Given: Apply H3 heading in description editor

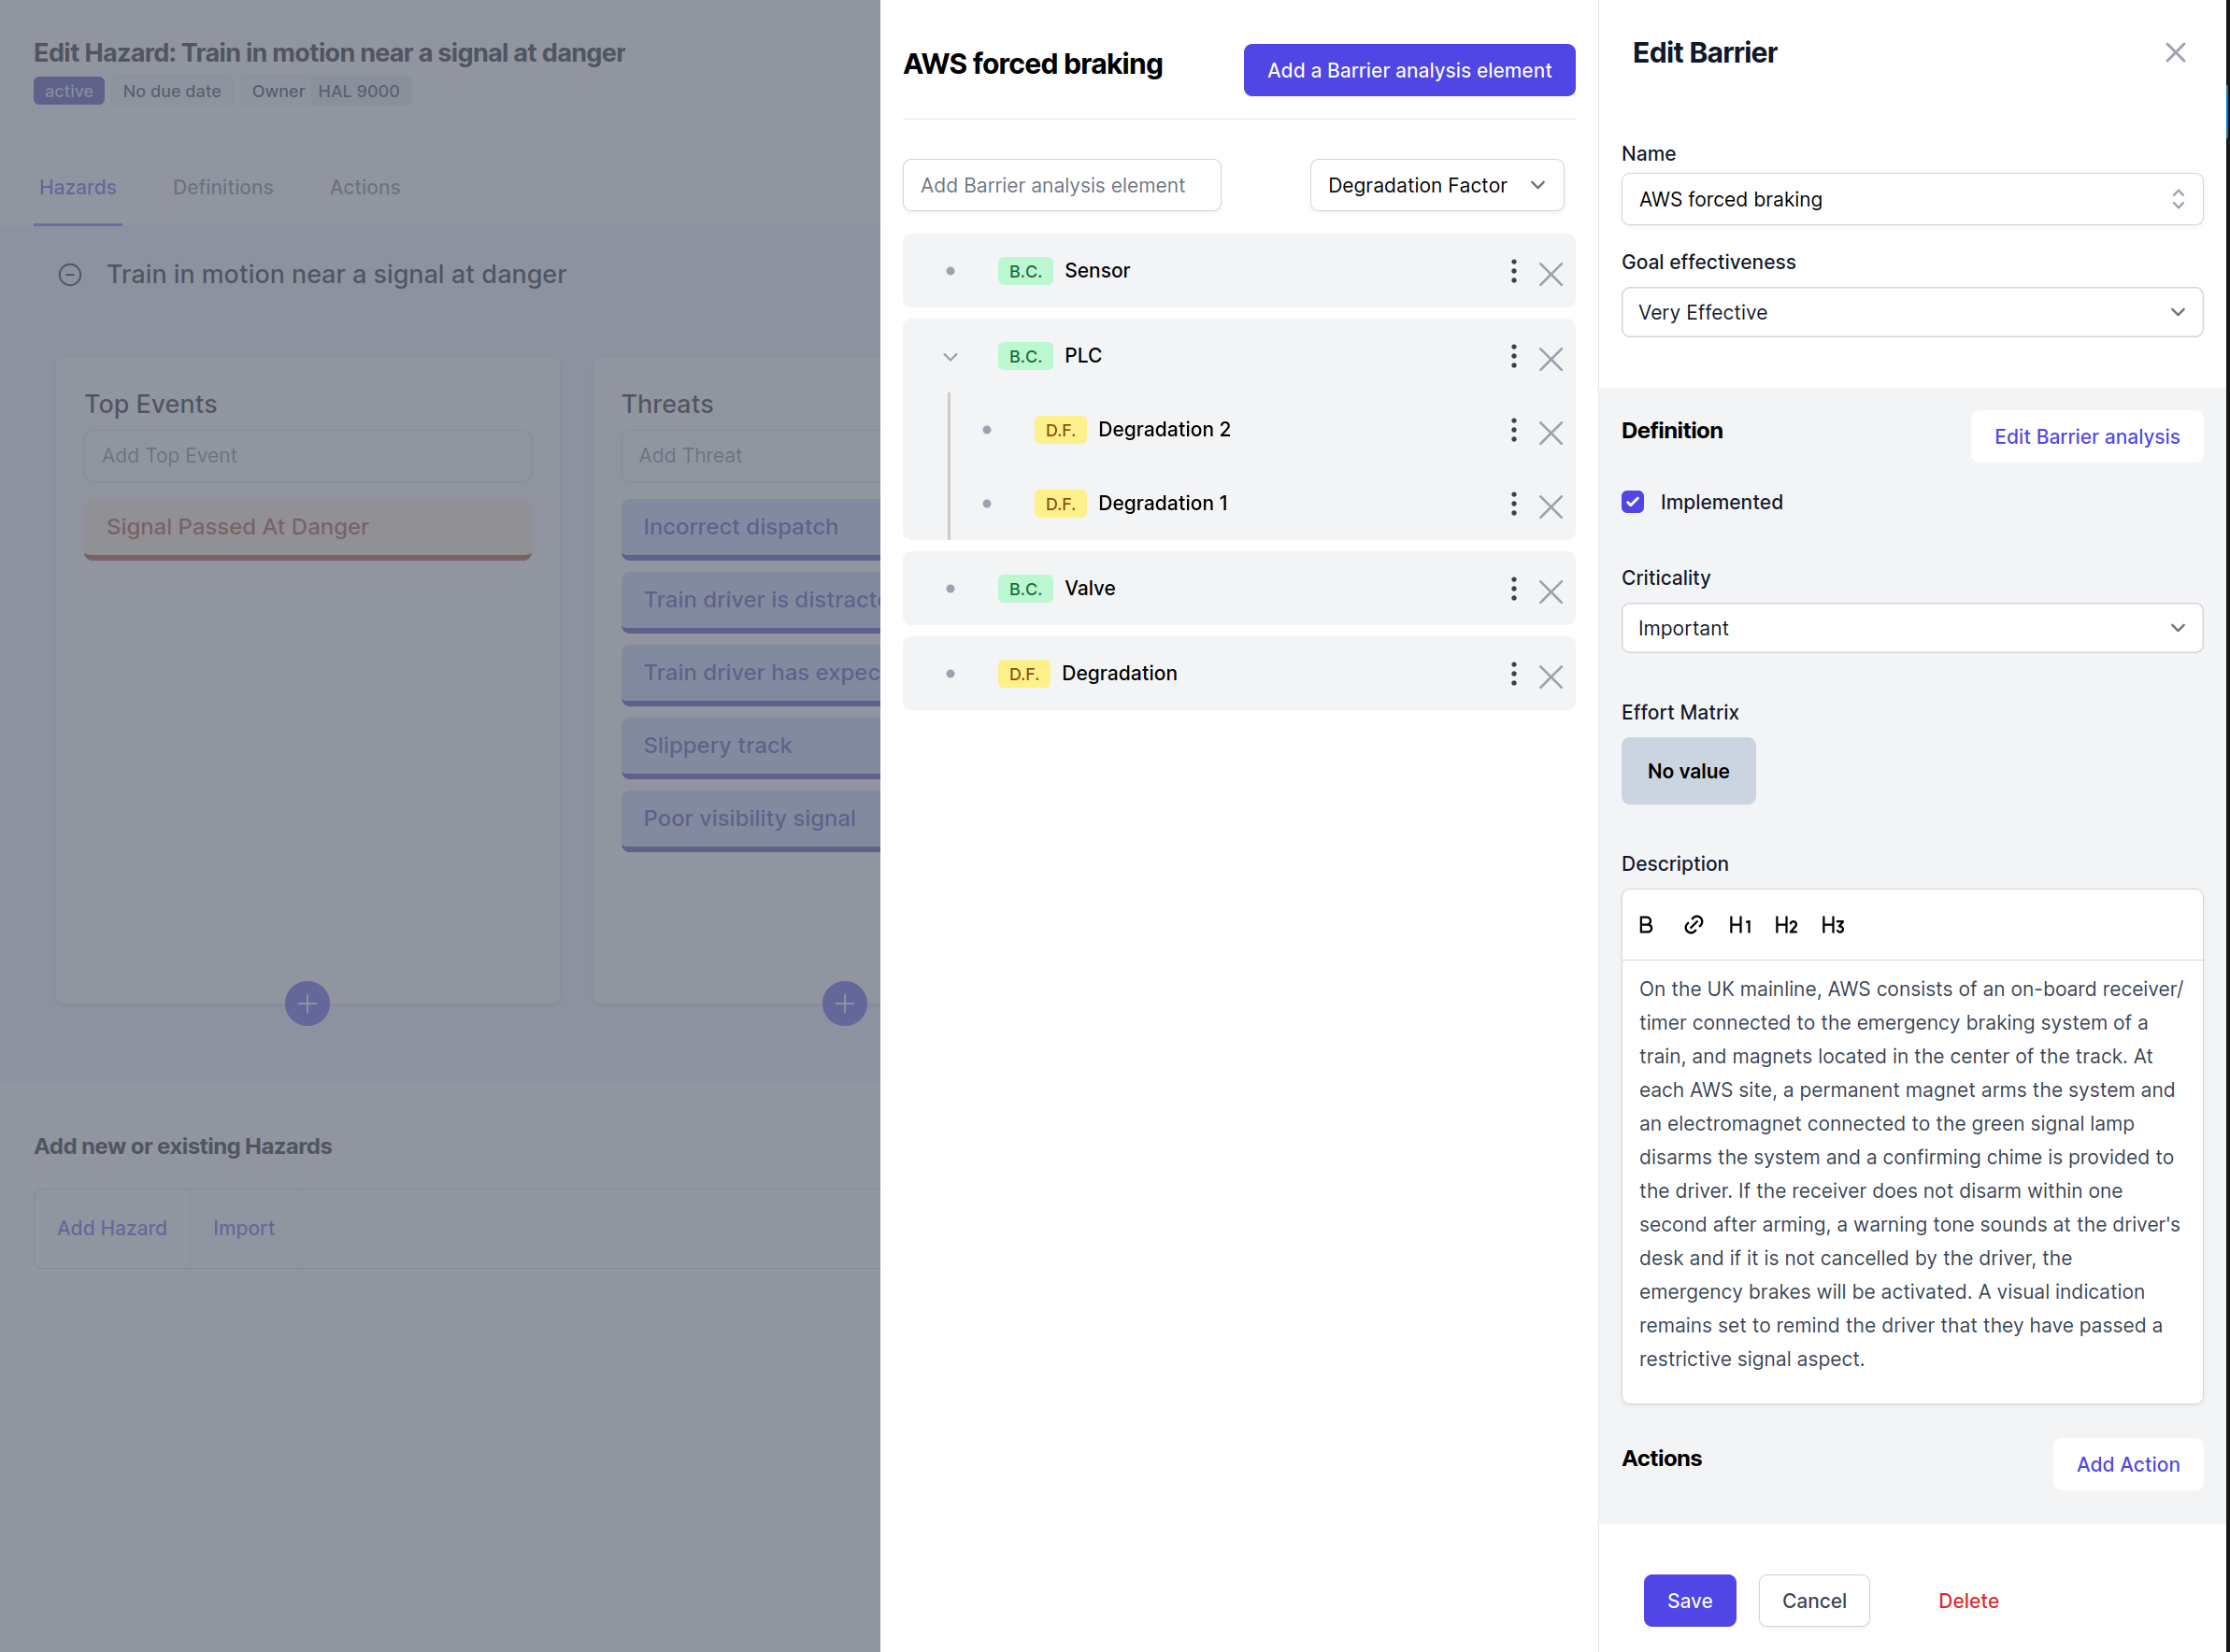Looking at the screenshot, I should pos(1832,925).
